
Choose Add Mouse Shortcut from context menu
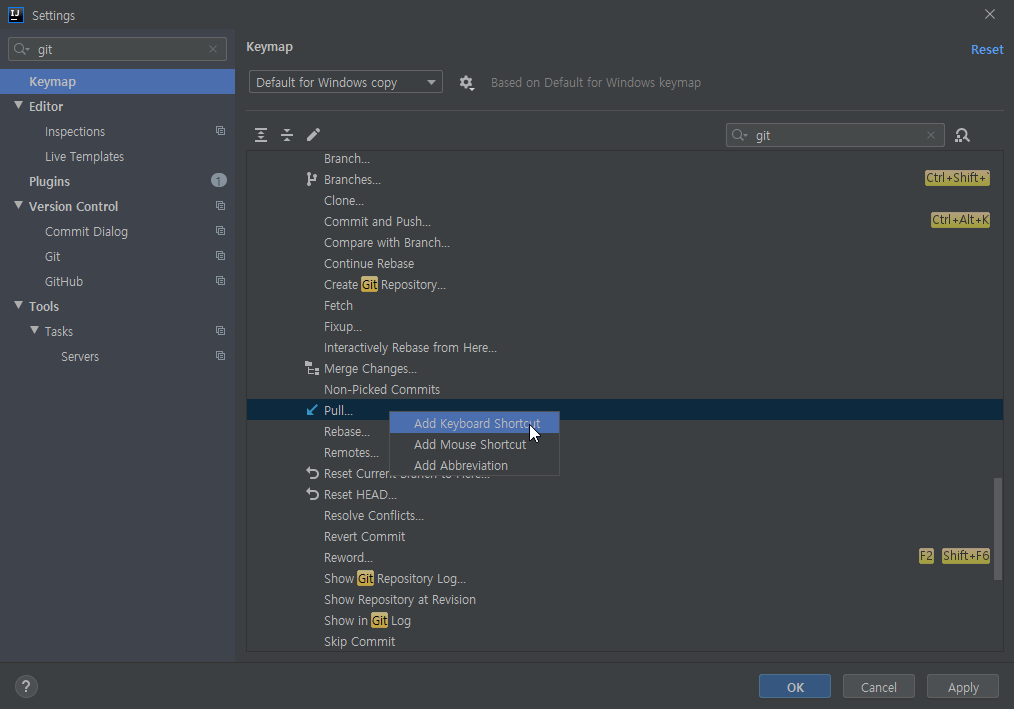474,444
